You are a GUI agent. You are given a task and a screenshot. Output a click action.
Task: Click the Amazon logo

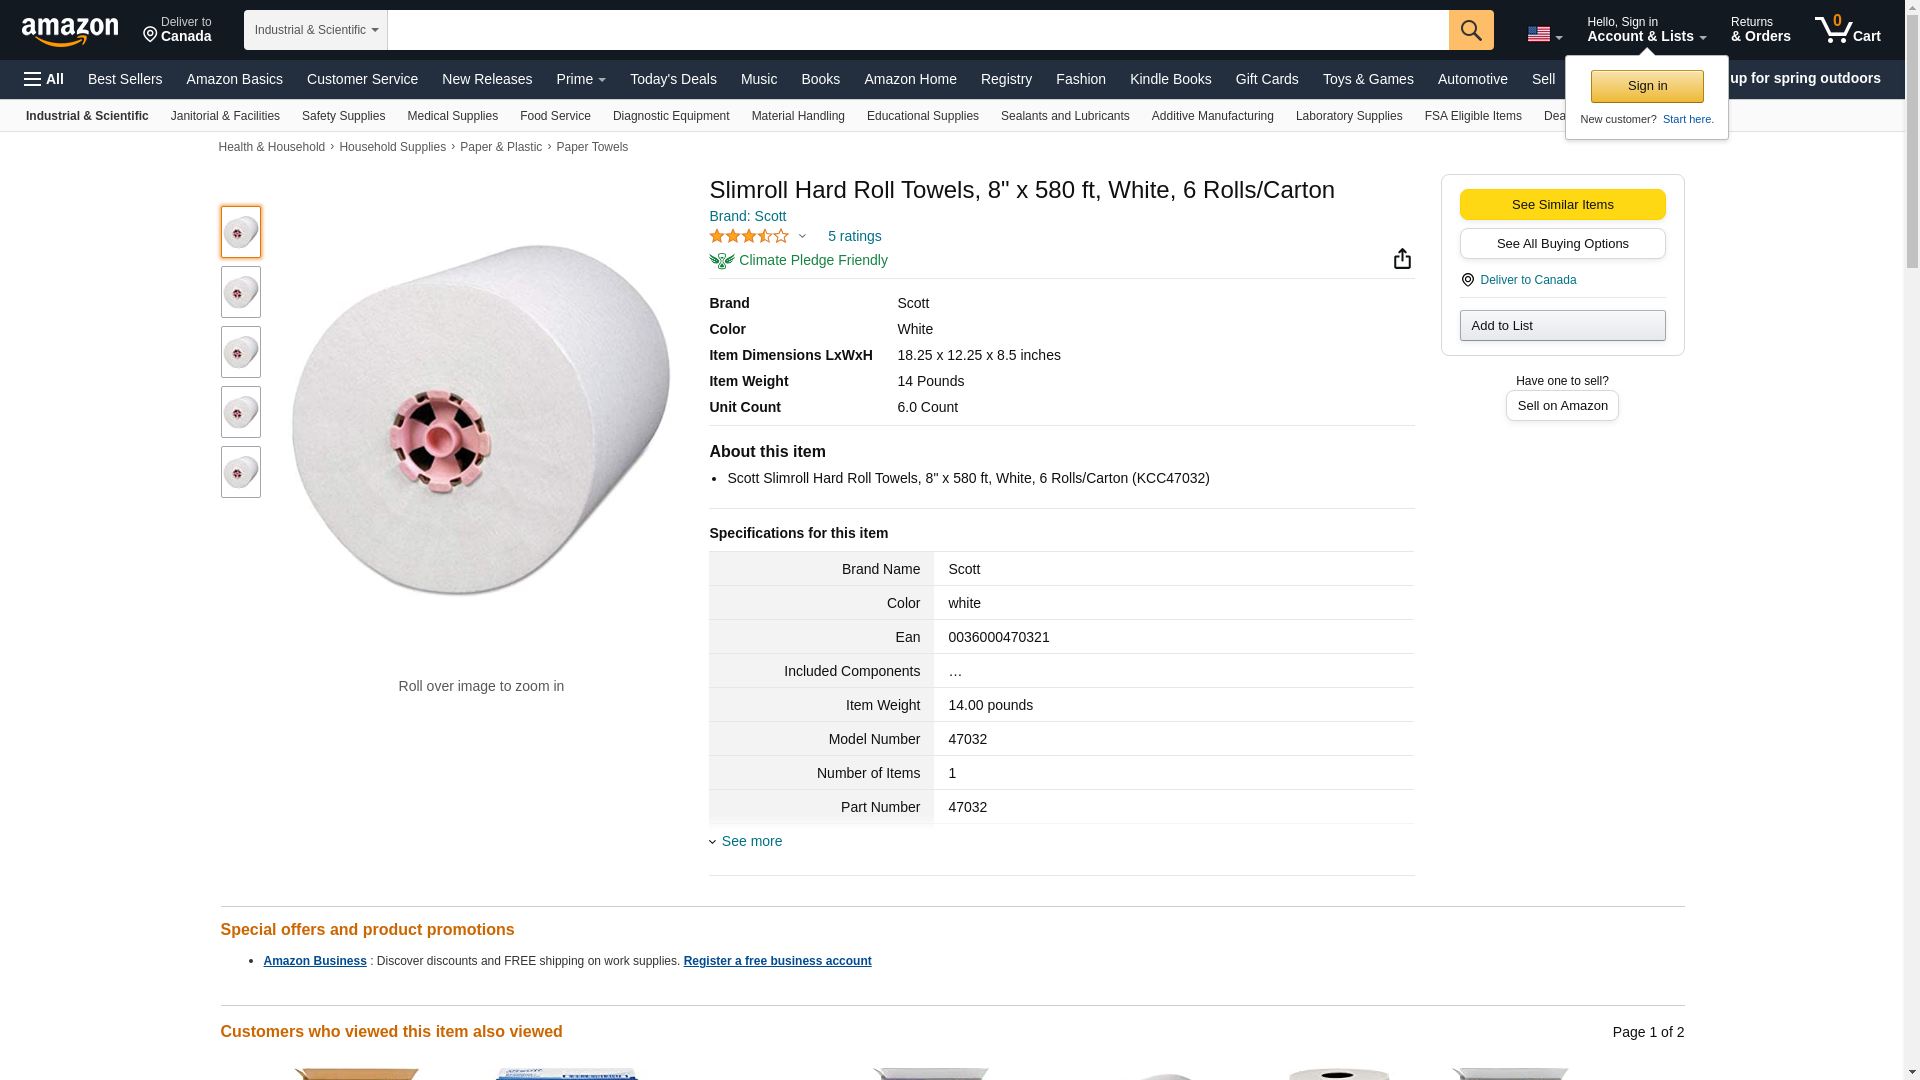(x=70, y=32)
